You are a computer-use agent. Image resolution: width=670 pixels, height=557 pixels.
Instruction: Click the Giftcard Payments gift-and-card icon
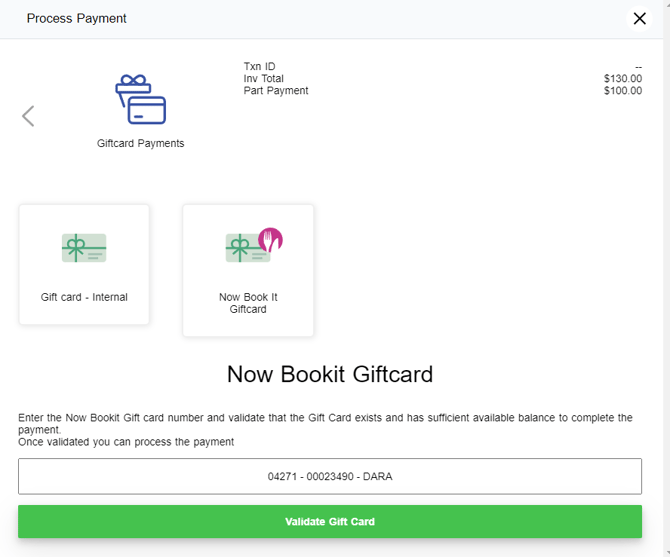[x=141, y=100]
